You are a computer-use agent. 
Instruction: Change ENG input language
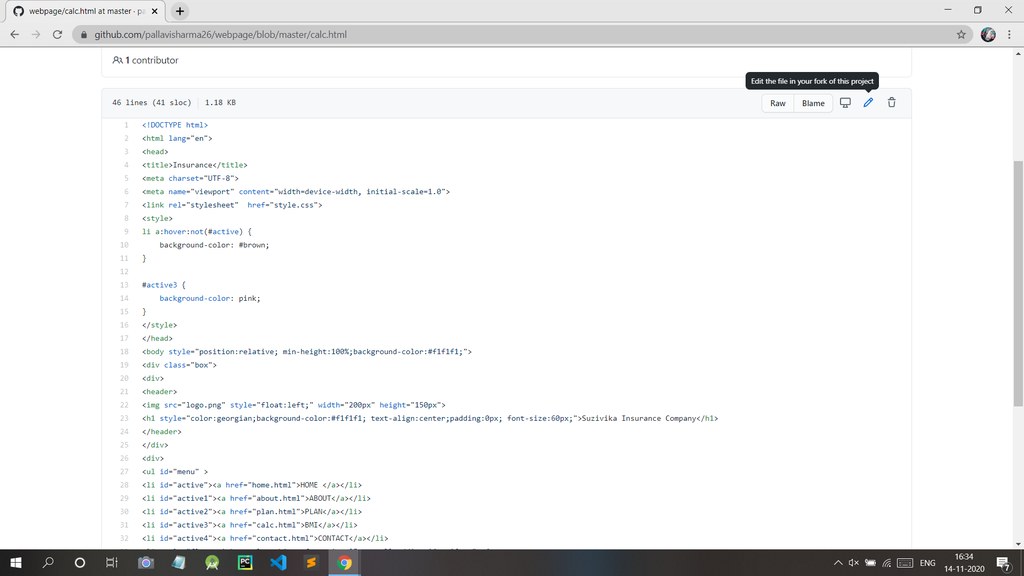[x=927, y=562]
